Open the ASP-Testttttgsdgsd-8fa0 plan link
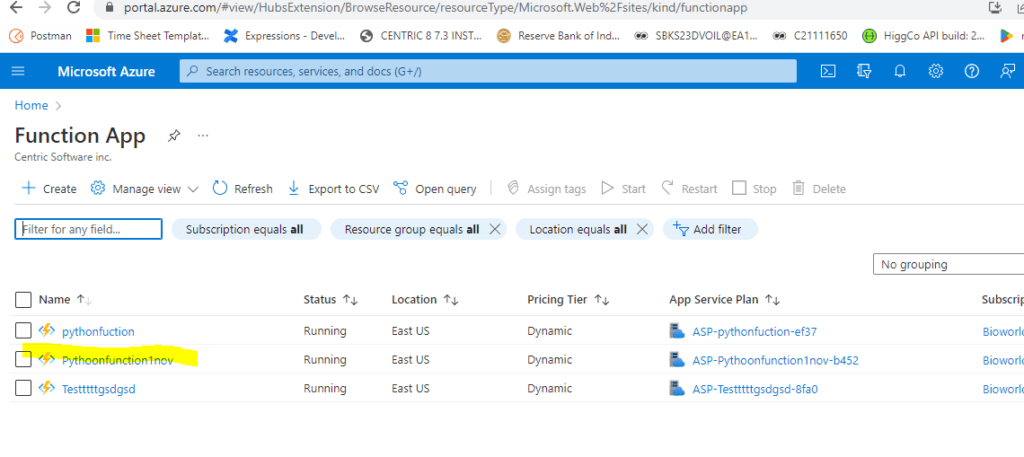Image resolution: width=1024 pixels, height=457 pixels. click(x=755, y=389)
